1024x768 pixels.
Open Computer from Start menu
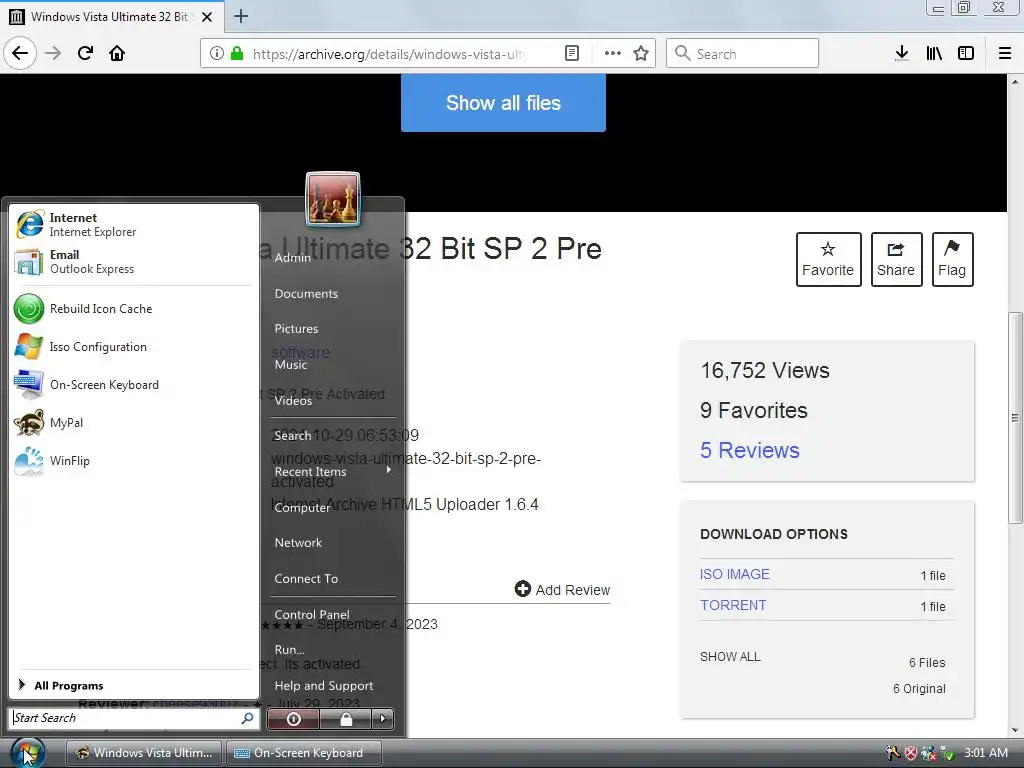pyautogui.click(x=302, y=507)
